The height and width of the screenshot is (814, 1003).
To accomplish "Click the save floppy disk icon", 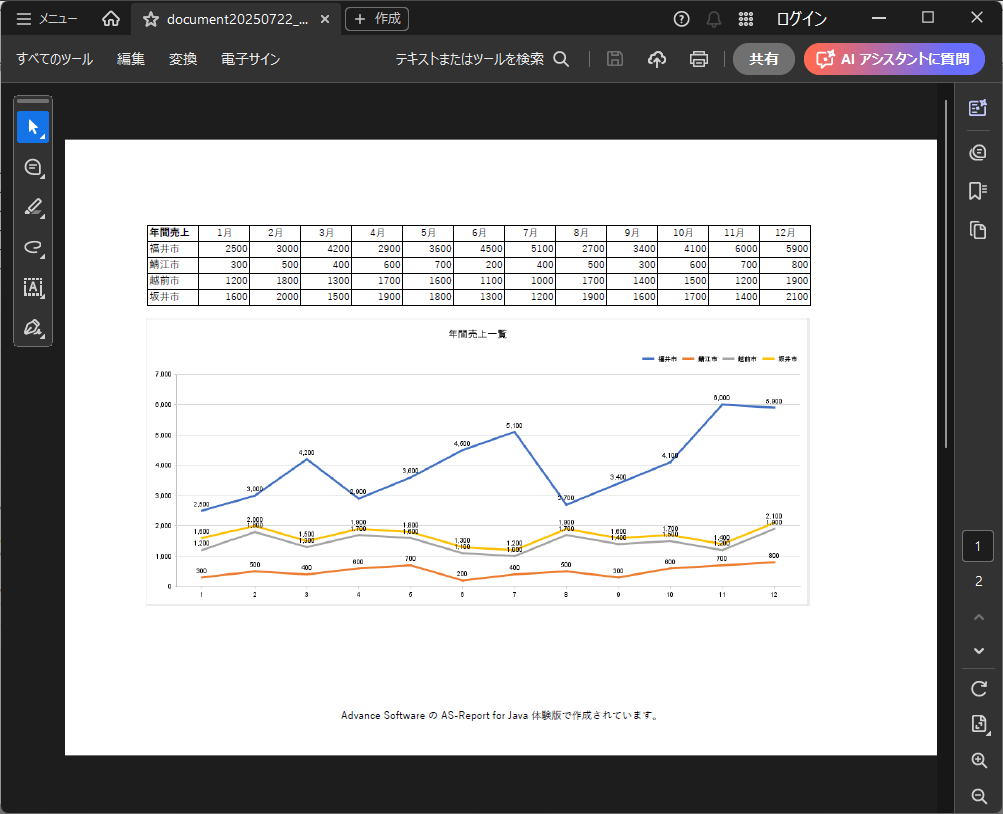I will 615,59.
